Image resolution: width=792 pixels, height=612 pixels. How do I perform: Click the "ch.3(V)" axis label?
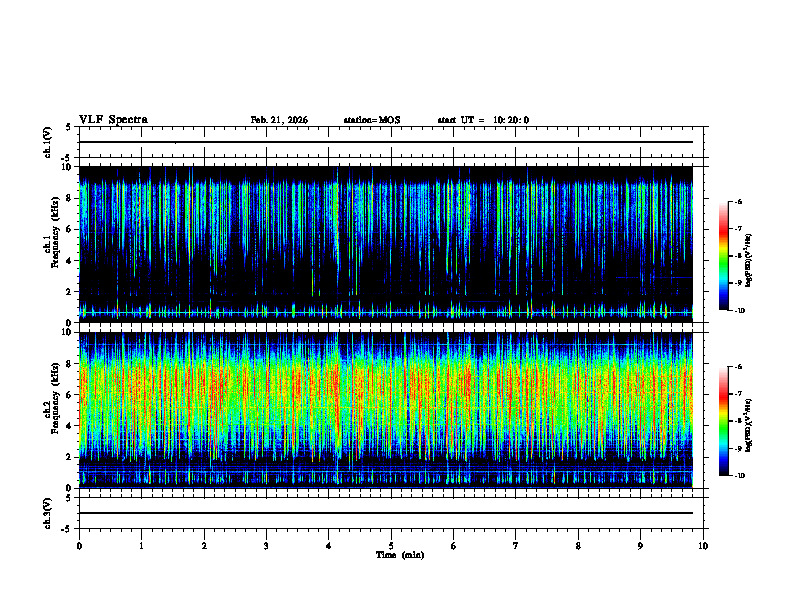coord(47,514)
